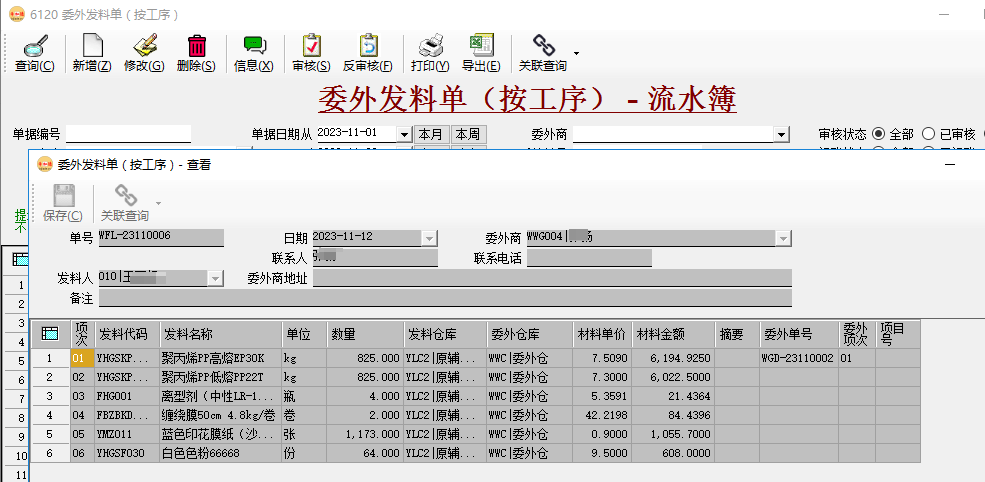Click amount cell 1,055.7000
985x482 pixels.
click(x=673, y=434)
